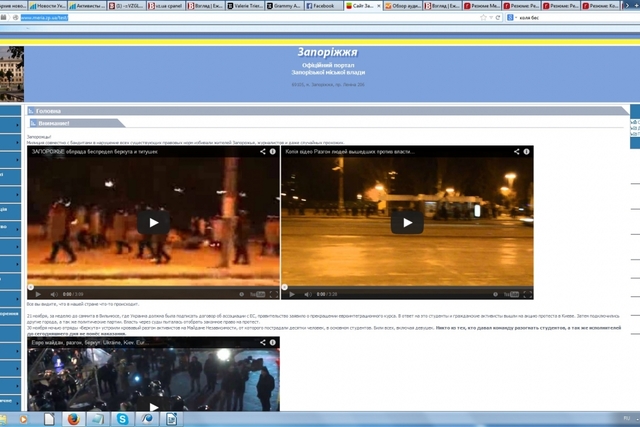The height and width of the screenshot is (427, 640).
Task: Open Skype from the taskbar
Action: pyautogui.click(x=122, y=419)
